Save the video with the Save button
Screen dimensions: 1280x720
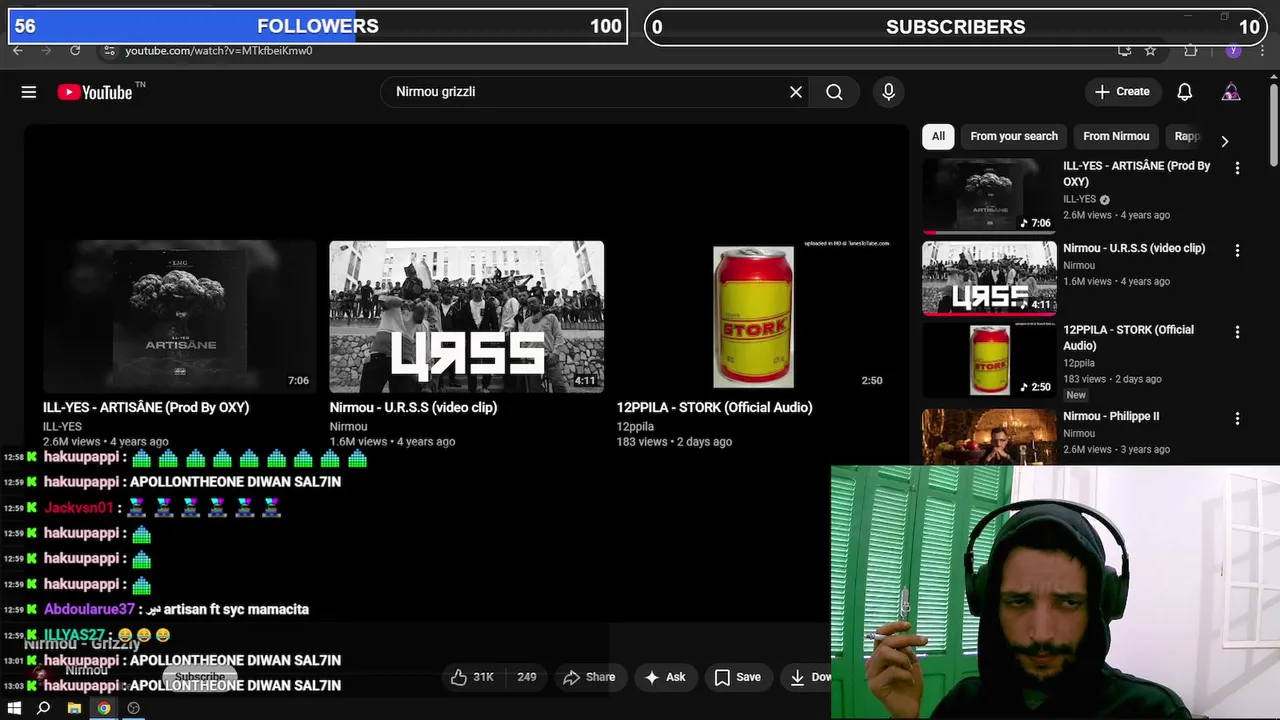(738, 677)
